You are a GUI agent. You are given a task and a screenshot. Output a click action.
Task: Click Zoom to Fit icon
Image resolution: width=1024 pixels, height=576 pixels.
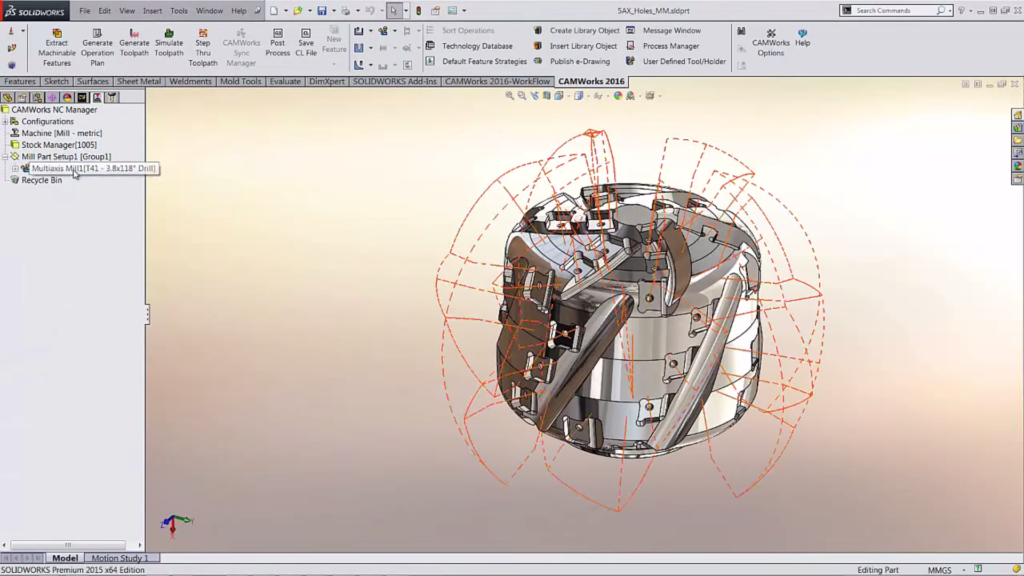coord(509,95)
